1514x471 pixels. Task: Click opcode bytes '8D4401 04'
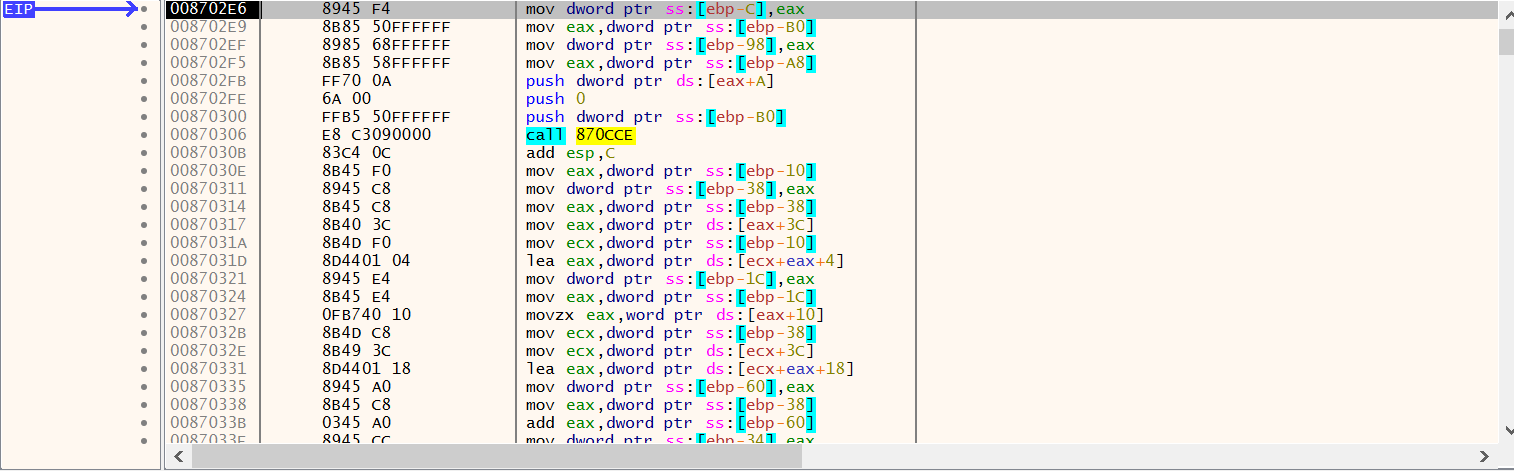[365, 261]
